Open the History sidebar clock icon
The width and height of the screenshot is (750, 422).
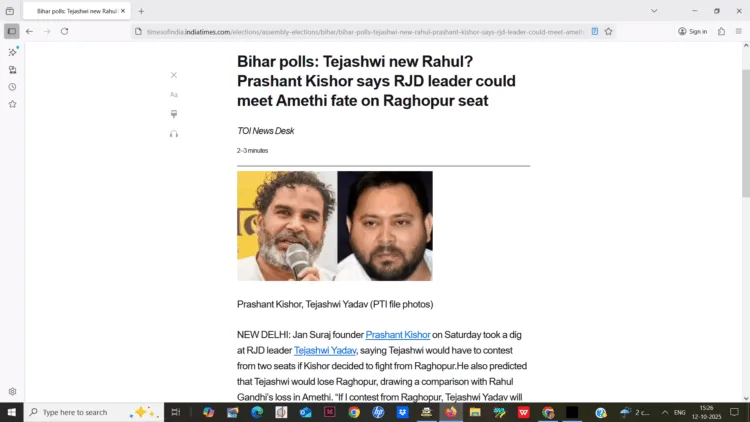pyautogui.click(x=12, y=87)
